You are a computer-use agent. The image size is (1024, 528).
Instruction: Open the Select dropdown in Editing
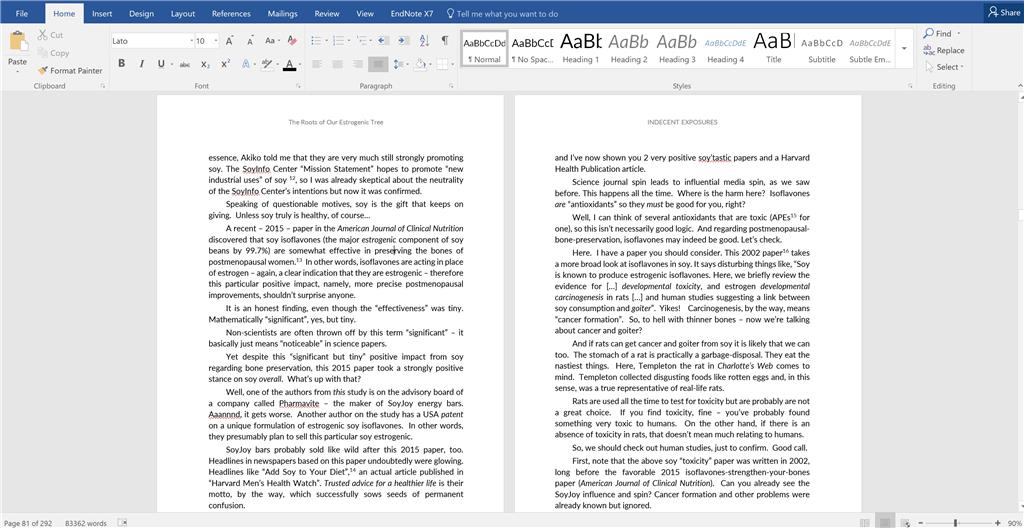[944, 67]
